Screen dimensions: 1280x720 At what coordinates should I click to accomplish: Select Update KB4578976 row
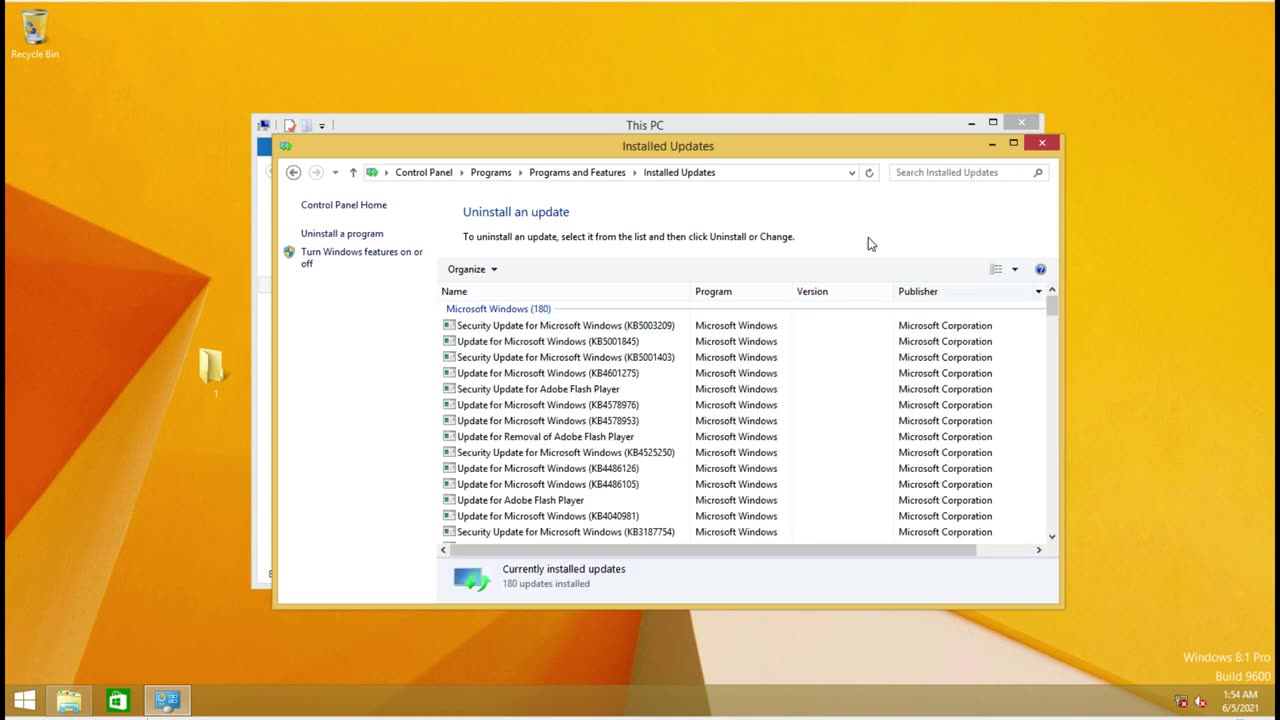click(x=741, y=405)
